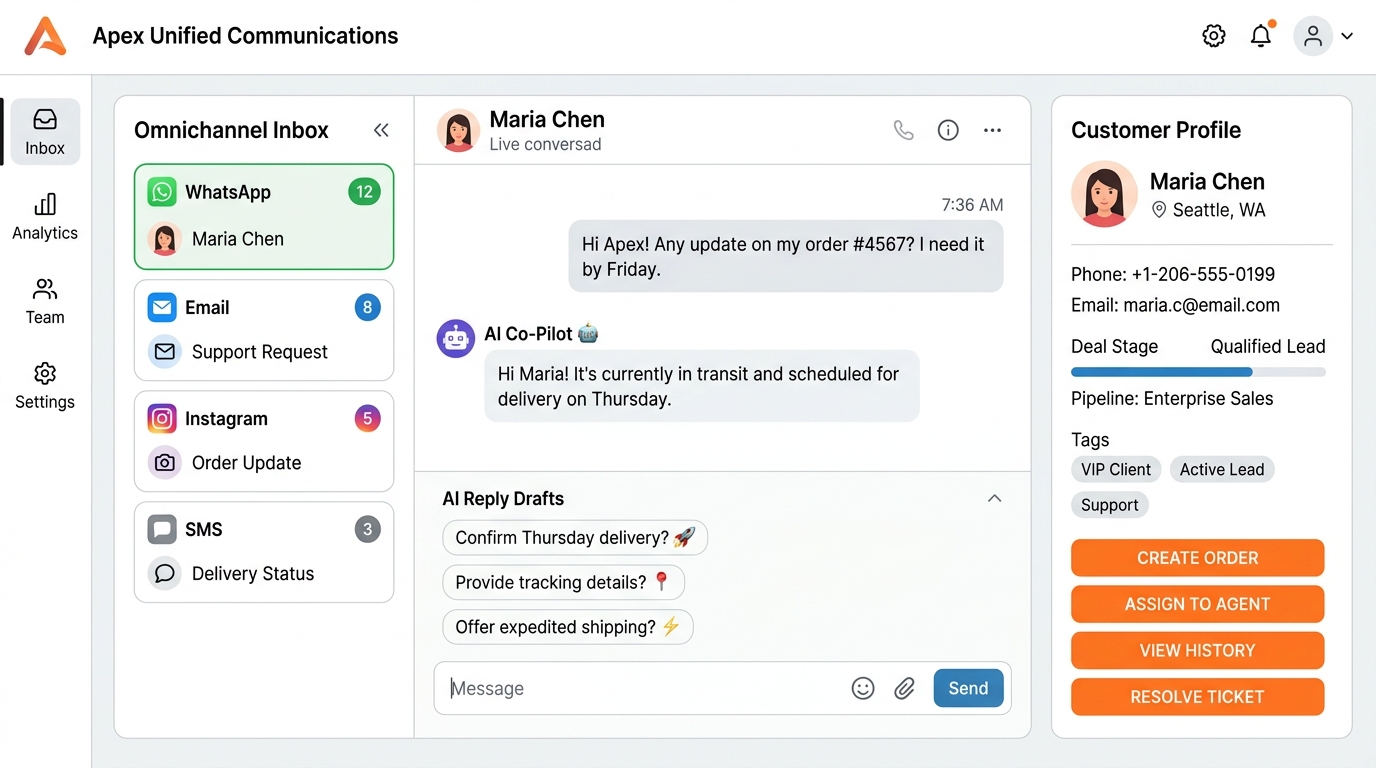Viewport: 1376px width, 768px height.
Task: Click the Support tag
Action: (1110, 505)
